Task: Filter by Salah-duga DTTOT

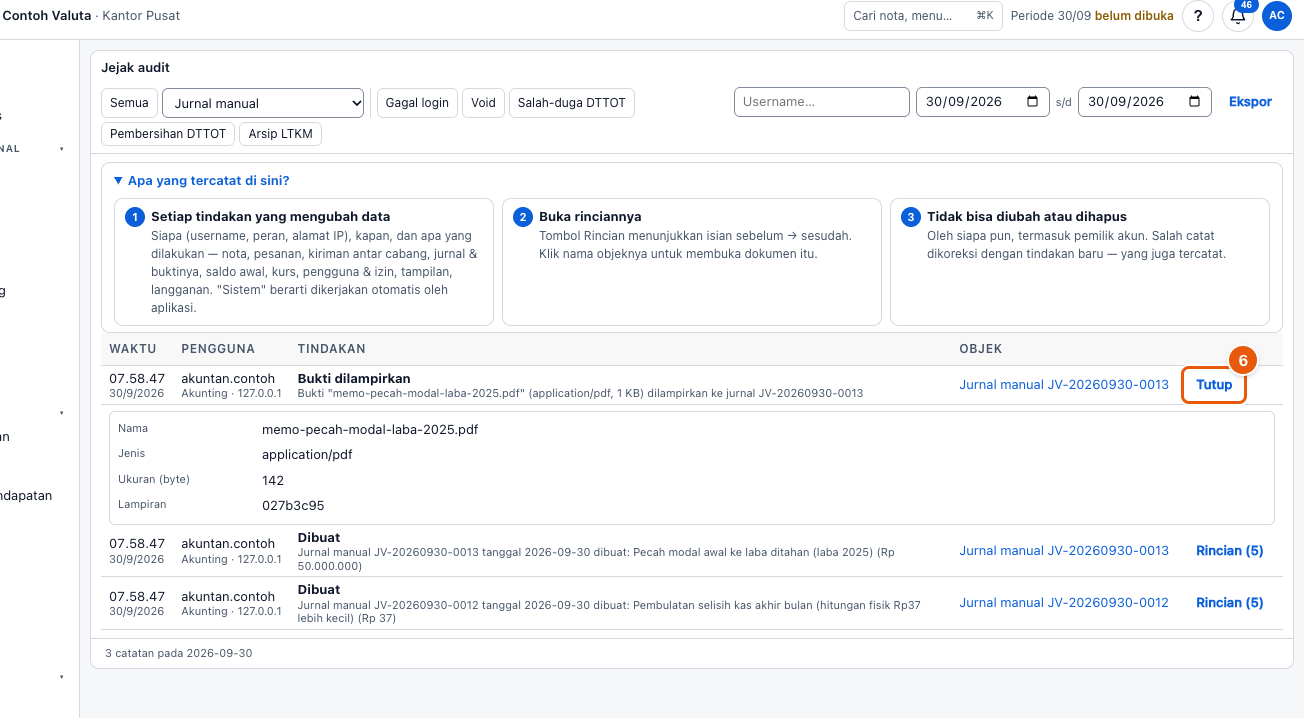Action: click(x=571, y=103)
